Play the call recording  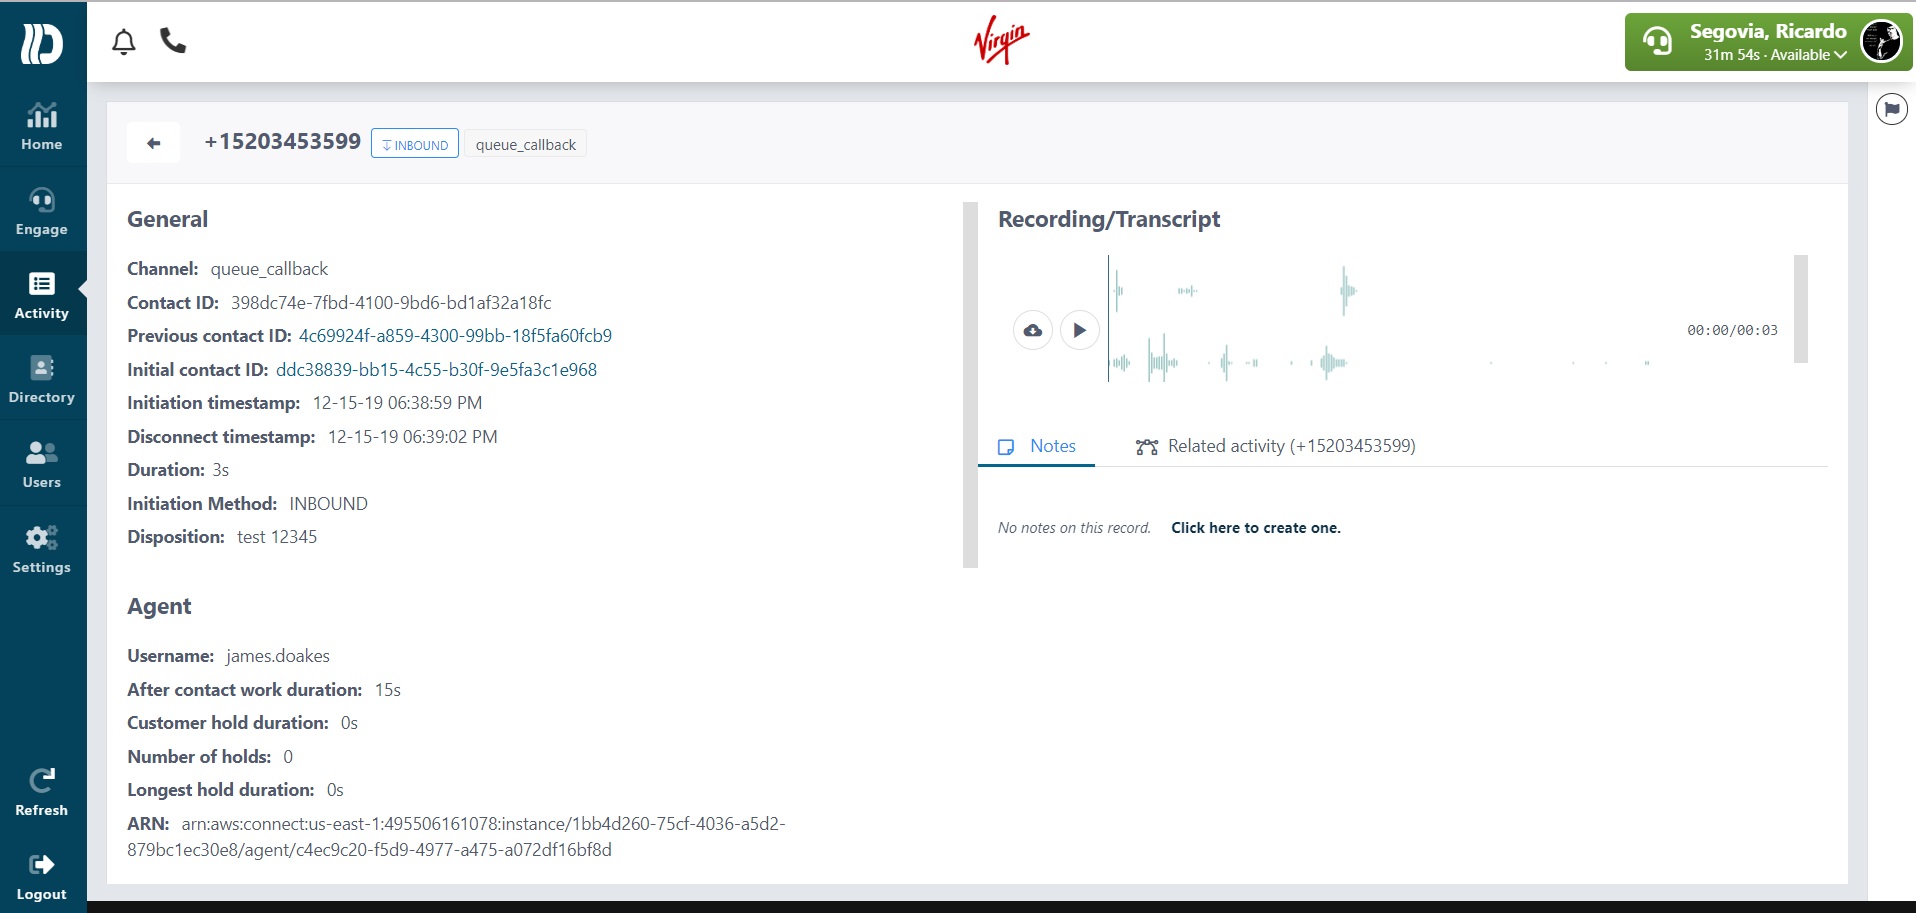(x=1080, y=330)
